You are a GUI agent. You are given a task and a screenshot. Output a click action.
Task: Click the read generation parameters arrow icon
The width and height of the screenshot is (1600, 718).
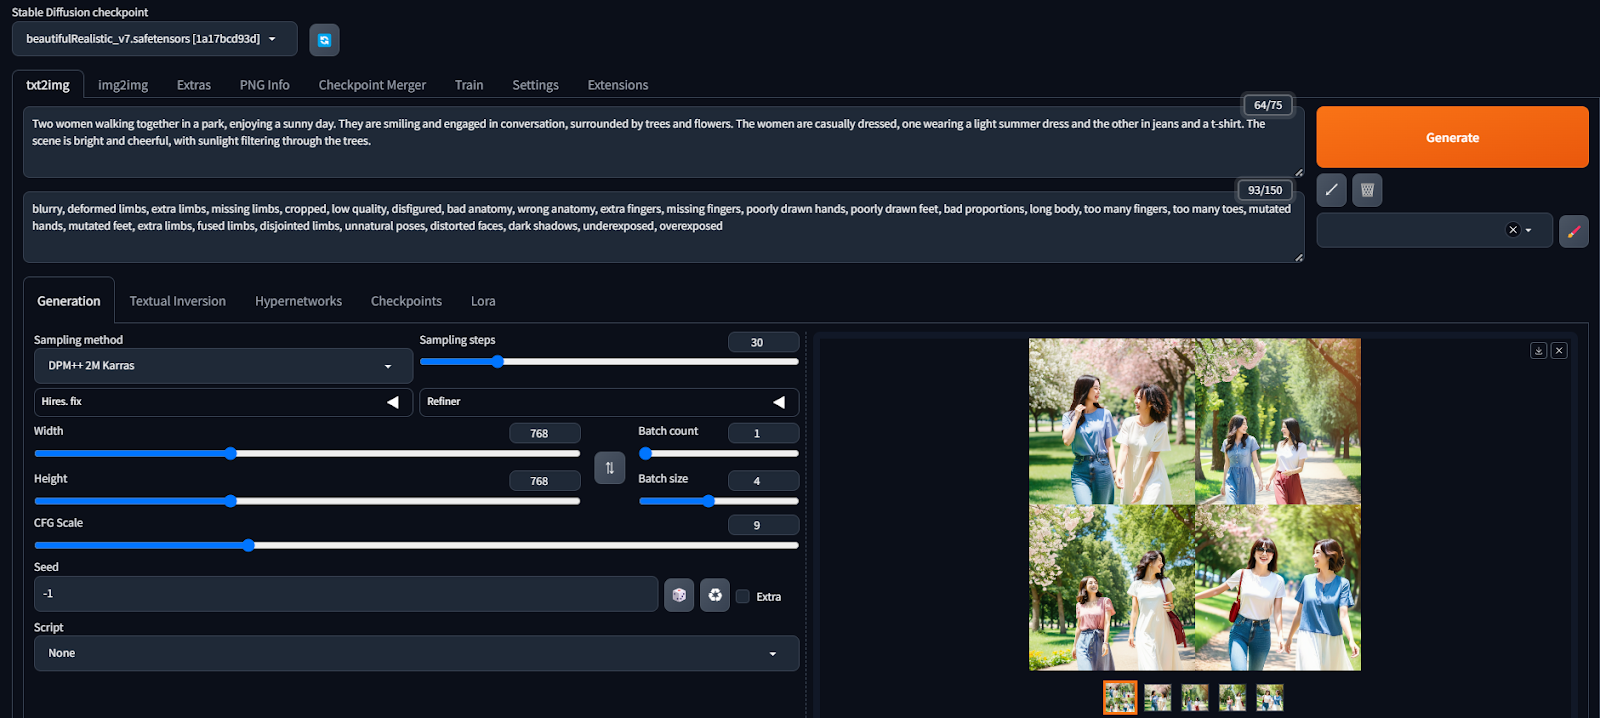coord(1331,190)
